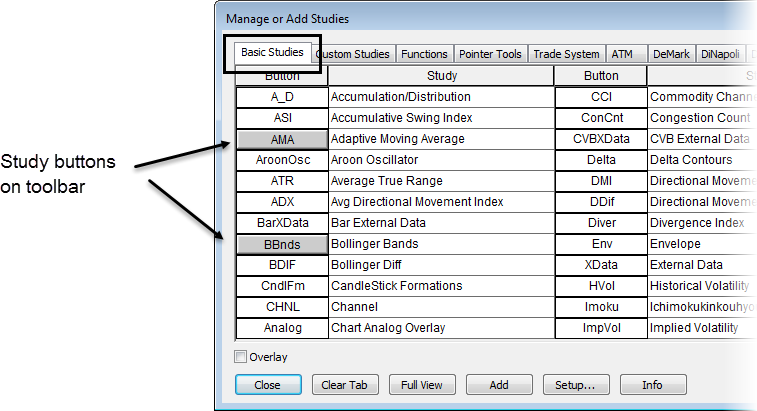Open the Functions tab

(x=425, y=54)
